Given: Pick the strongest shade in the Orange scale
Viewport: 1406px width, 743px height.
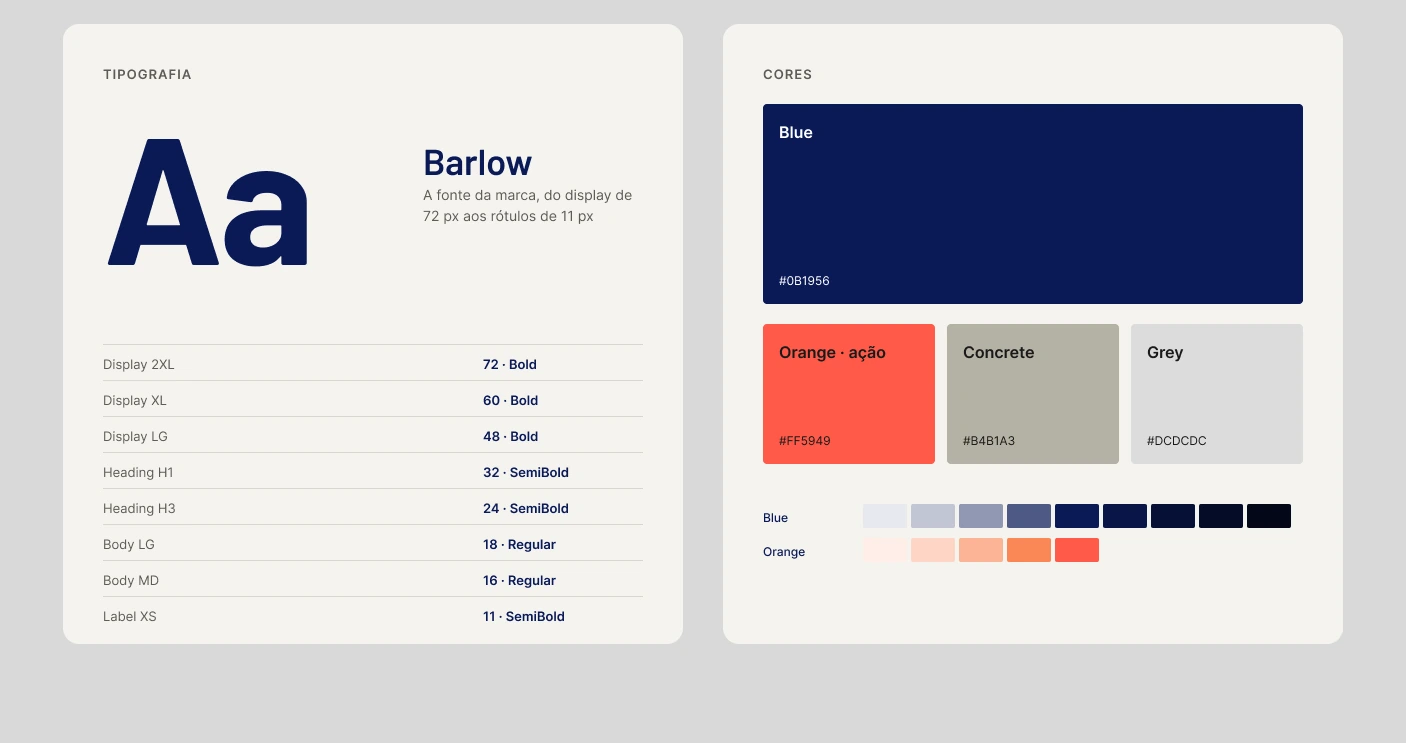Looking at the screenshot, I should (x=1077, y=550).
